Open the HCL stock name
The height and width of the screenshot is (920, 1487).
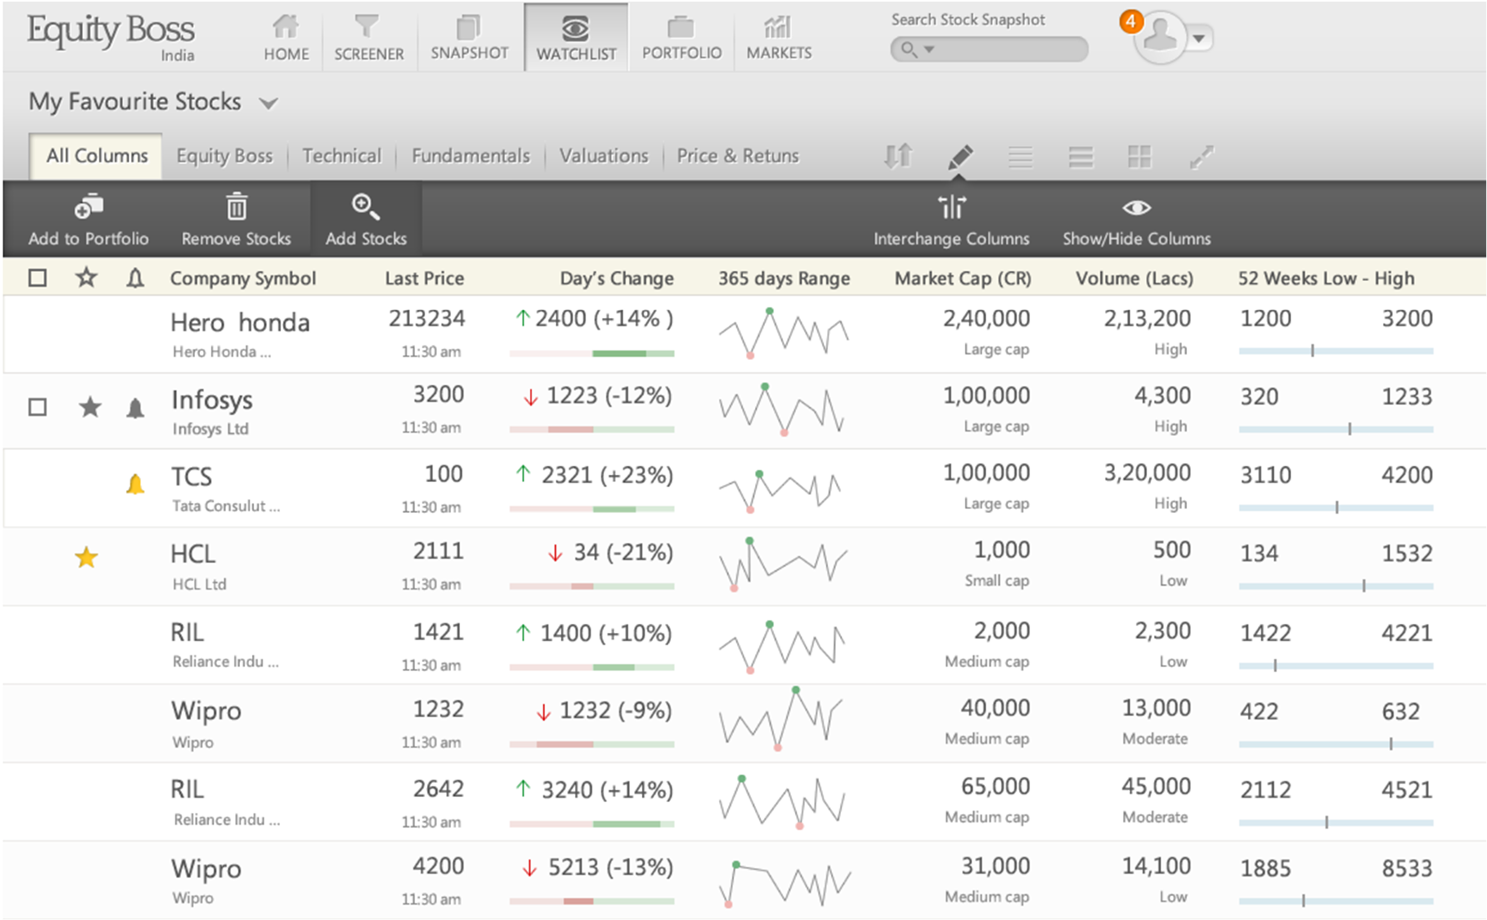[x=193, y=554]
